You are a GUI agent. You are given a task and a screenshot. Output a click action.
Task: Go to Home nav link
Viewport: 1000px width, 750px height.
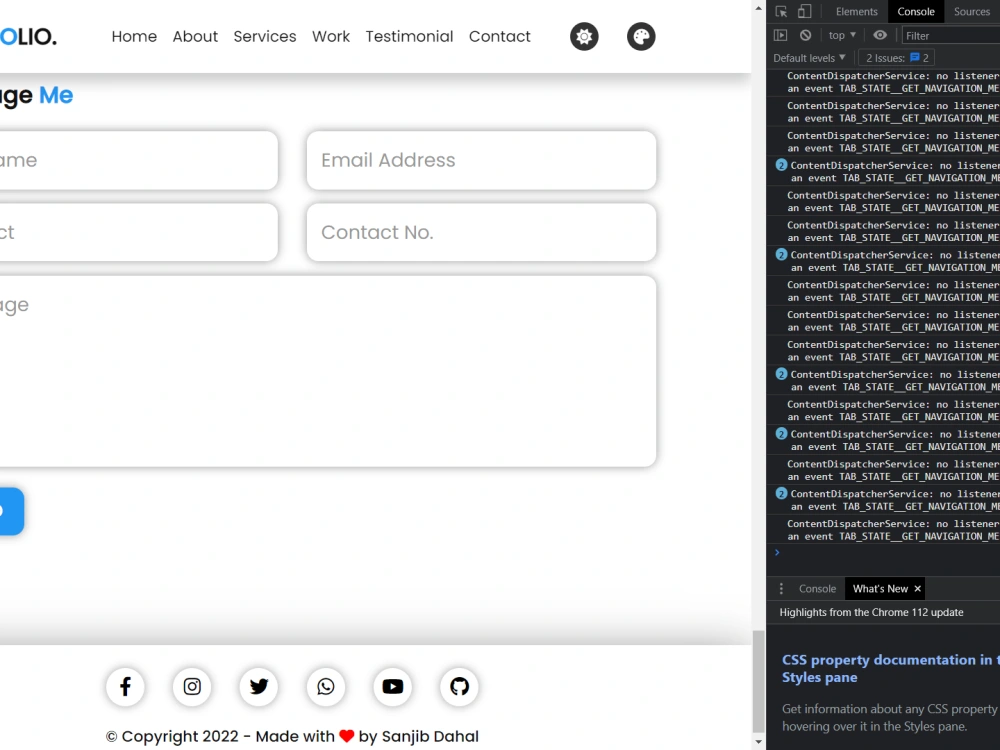tap(134, 36)
